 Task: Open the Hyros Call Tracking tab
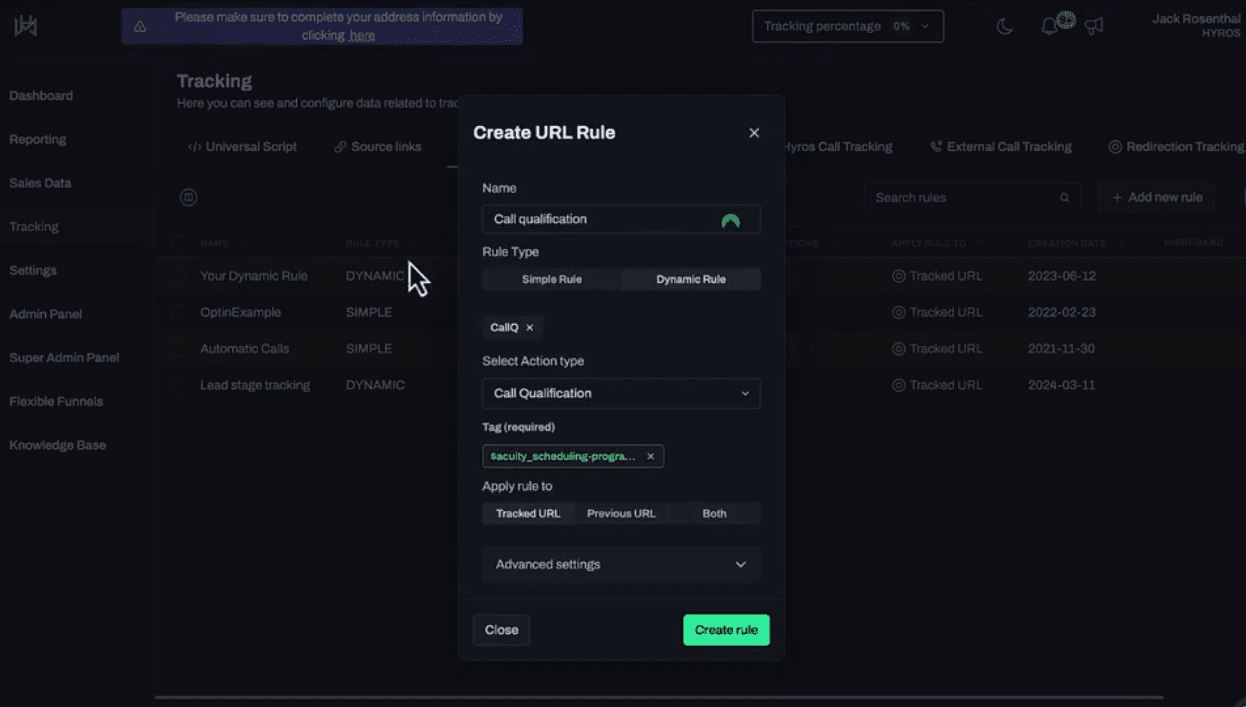pos(837,147)
